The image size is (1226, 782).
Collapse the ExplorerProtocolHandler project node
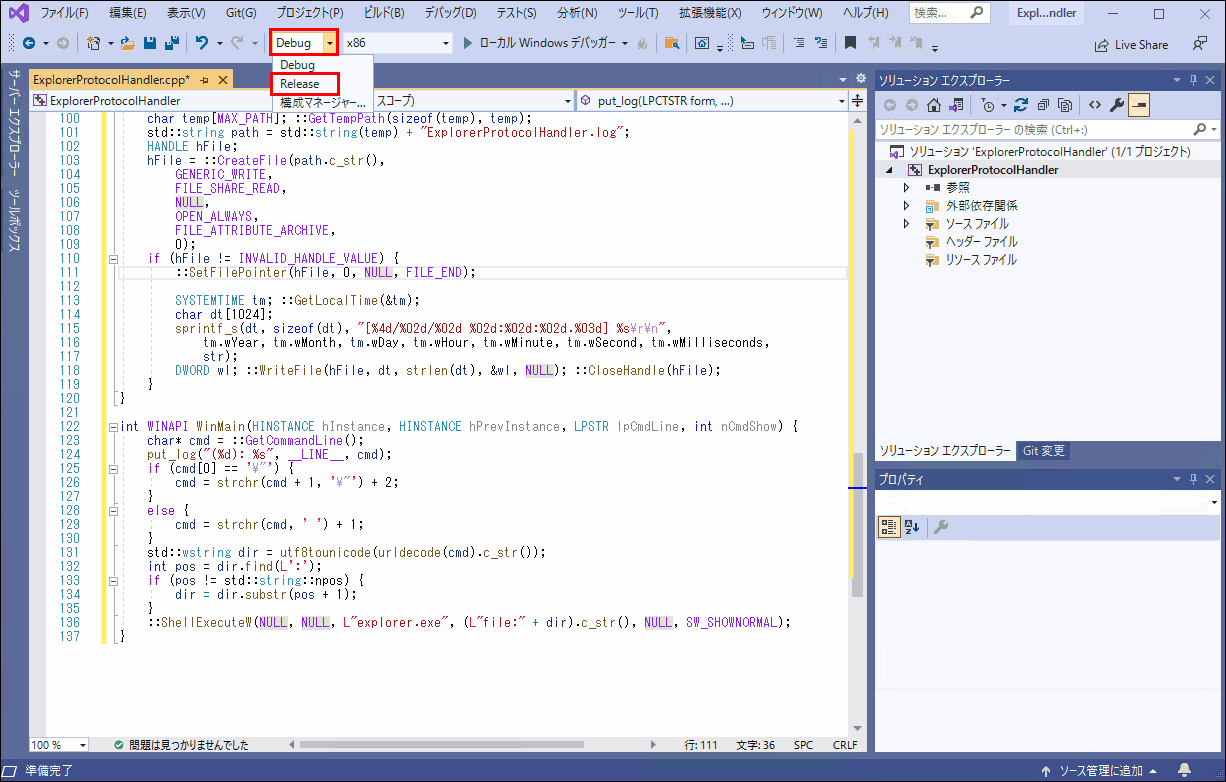pos(888,170)
